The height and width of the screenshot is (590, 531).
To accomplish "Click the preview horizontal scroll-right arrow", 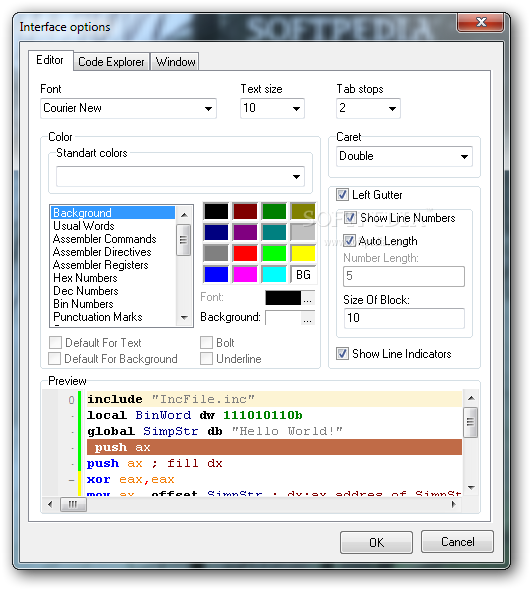I will click(x=453, y=504).
